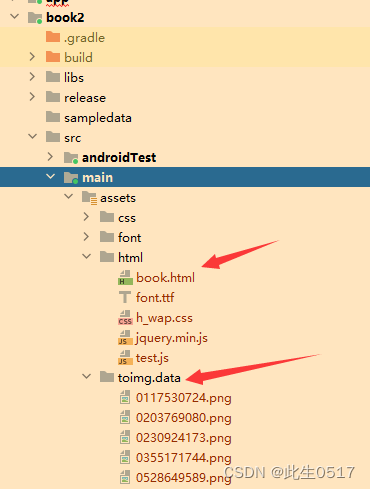Select the build folder name

[78, 57]
